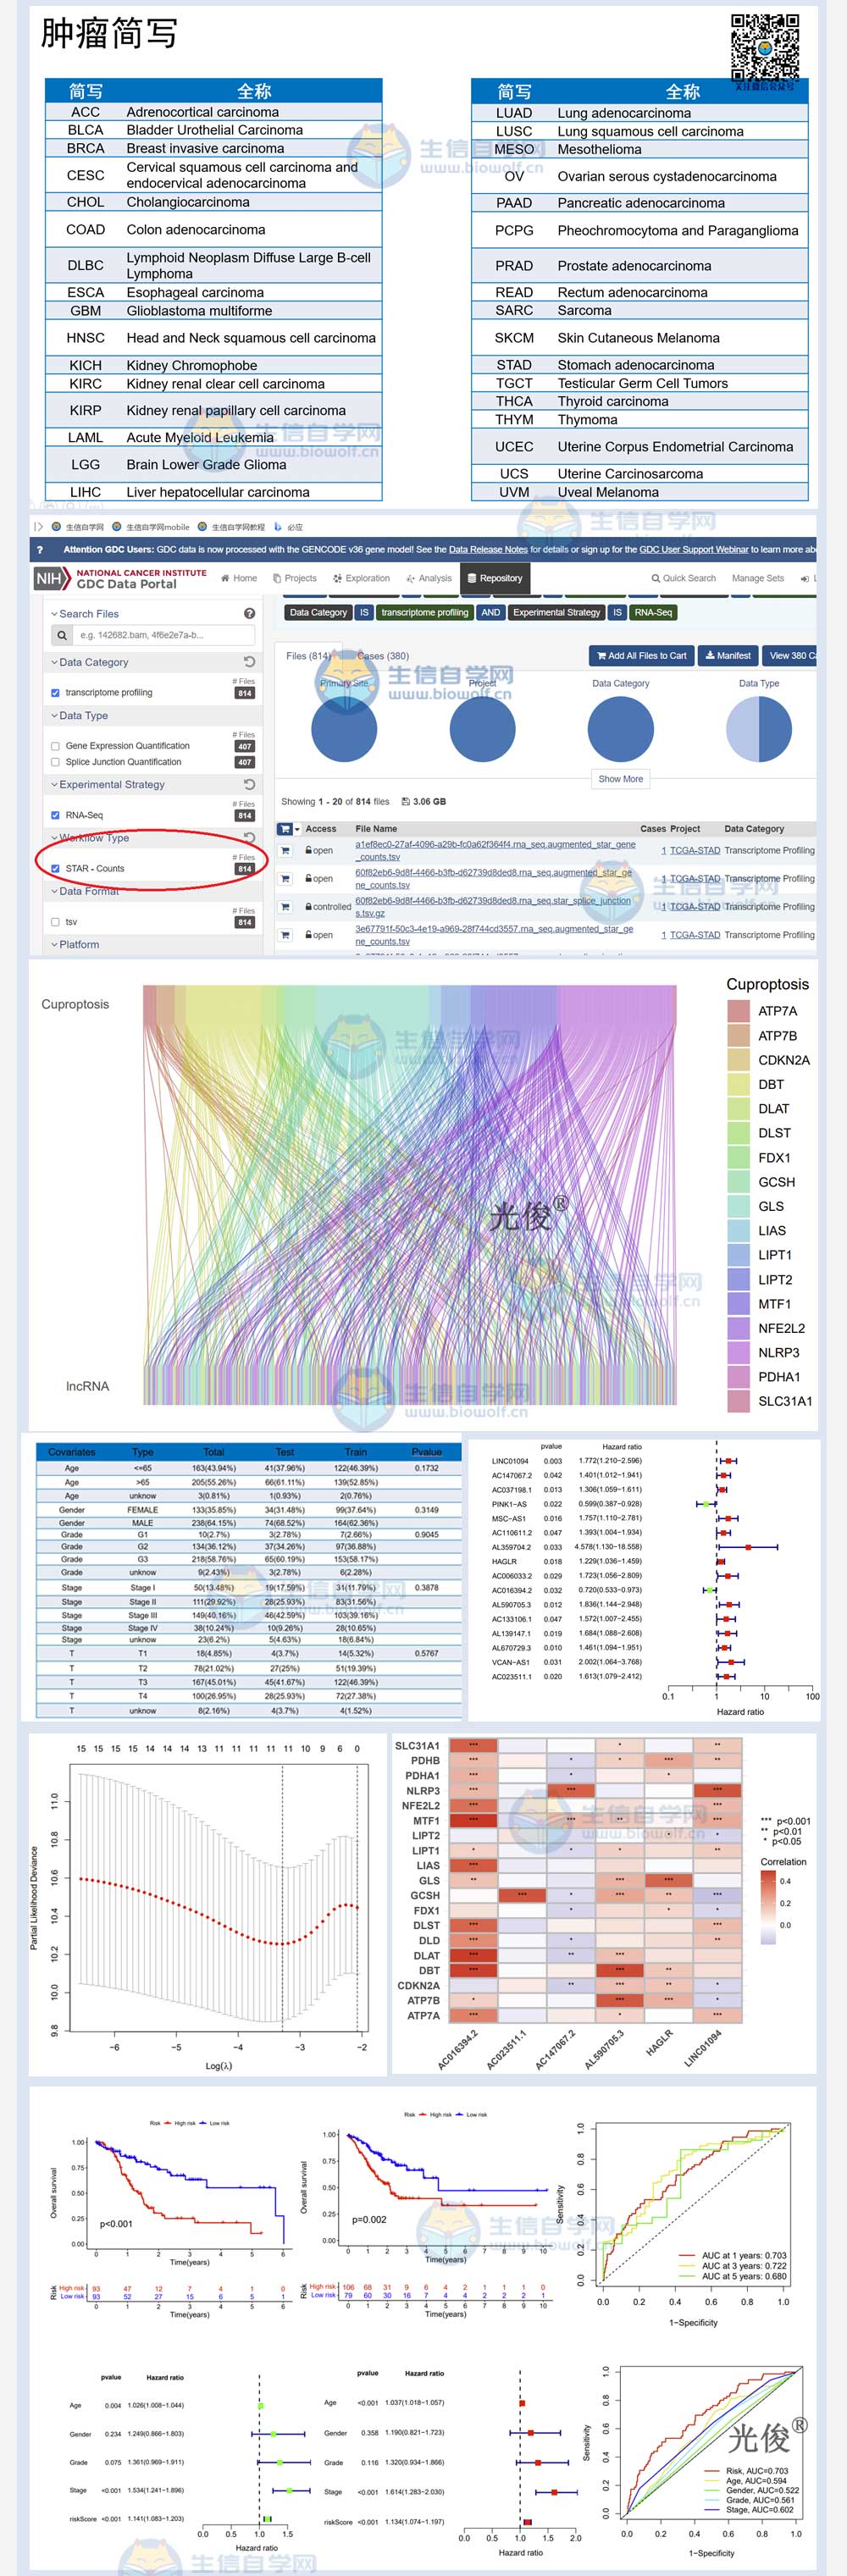
Task: Reset the Workflow Type facet filter
Action: click(x=249, y=838)
